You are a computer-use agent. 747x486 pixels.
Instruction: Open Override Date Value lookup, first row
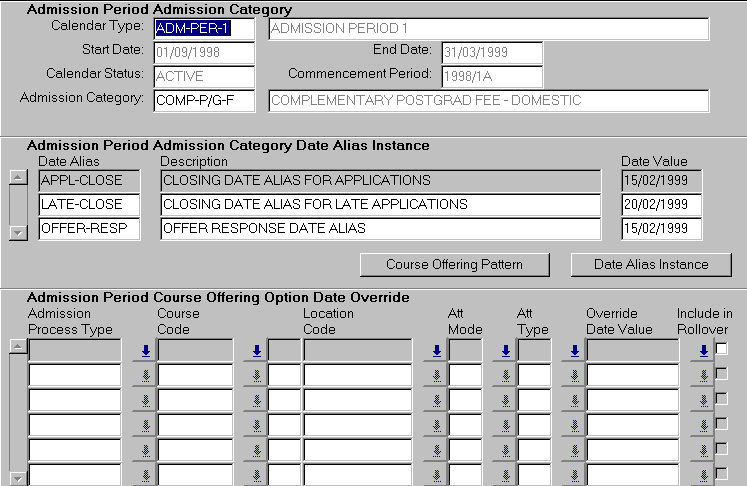[703, 350]
